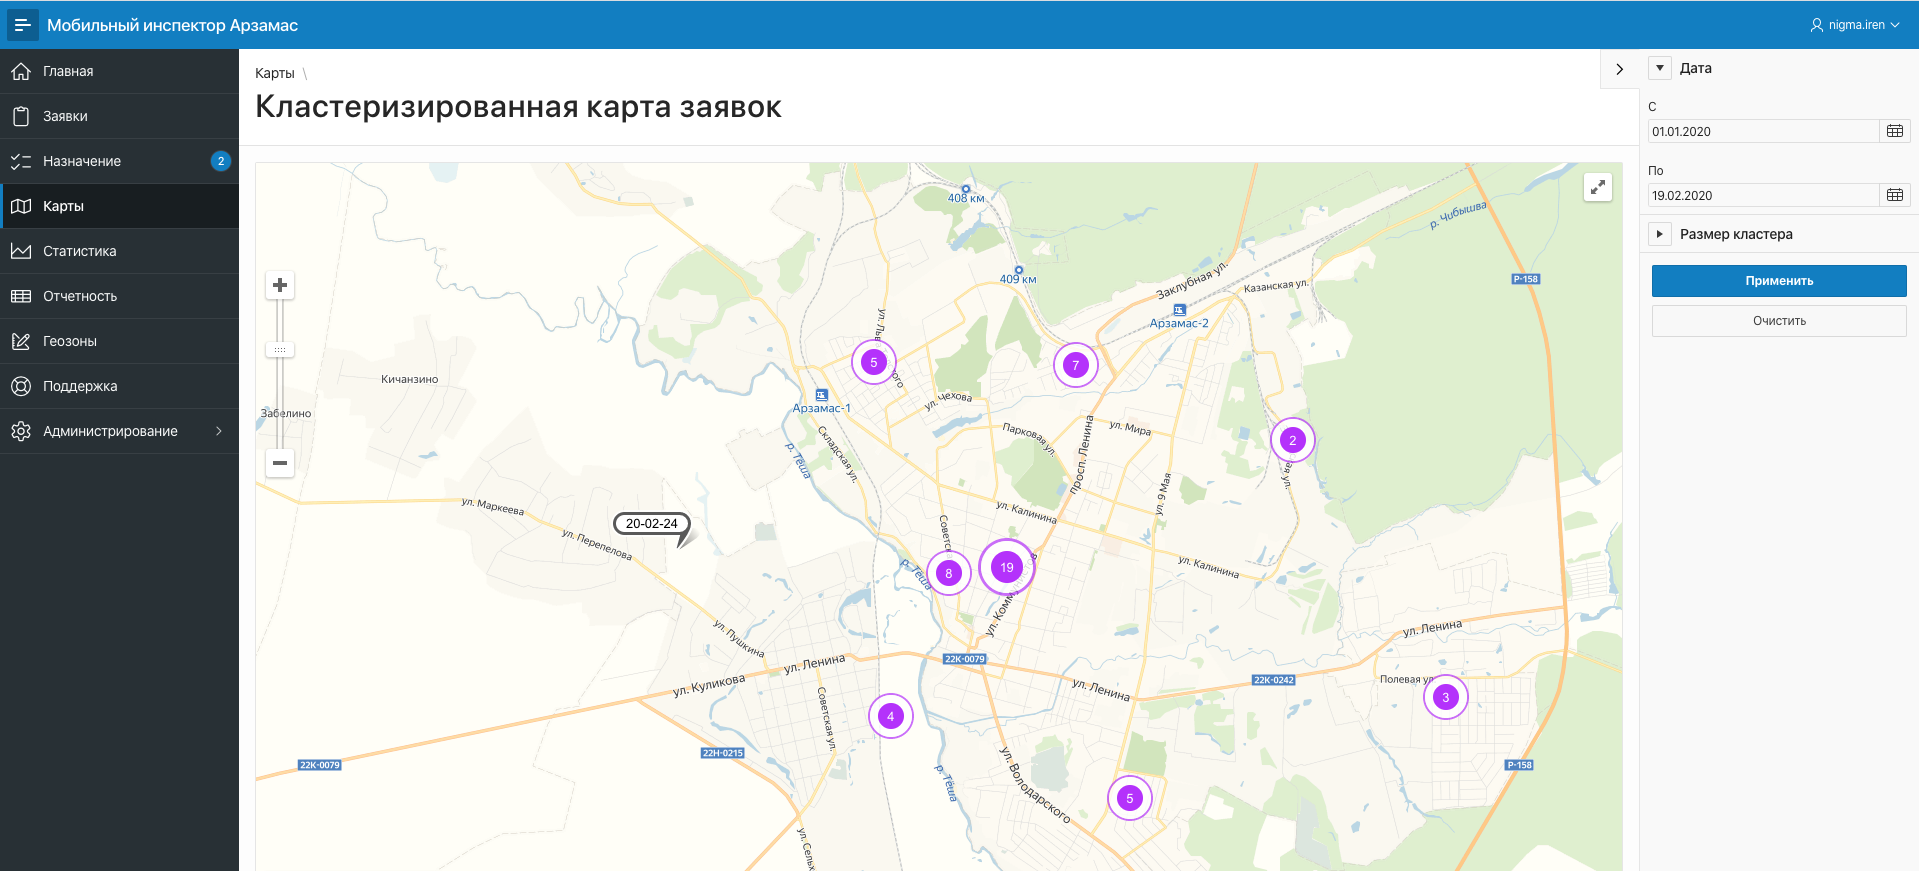Zoom in the map with plus
Screen dimensions: 1919x871
click(x=280, y=285)
